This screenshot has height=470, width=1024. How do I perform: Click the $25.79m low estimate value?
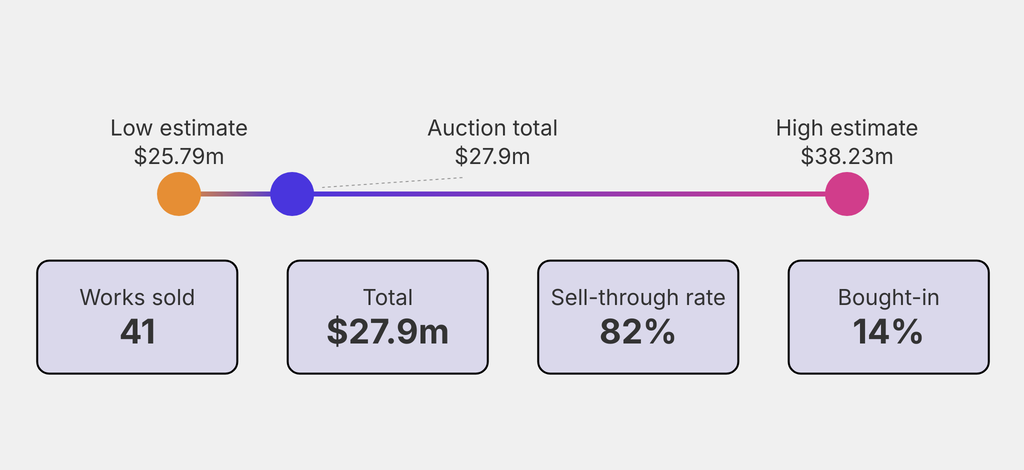[x=179, y=156]
